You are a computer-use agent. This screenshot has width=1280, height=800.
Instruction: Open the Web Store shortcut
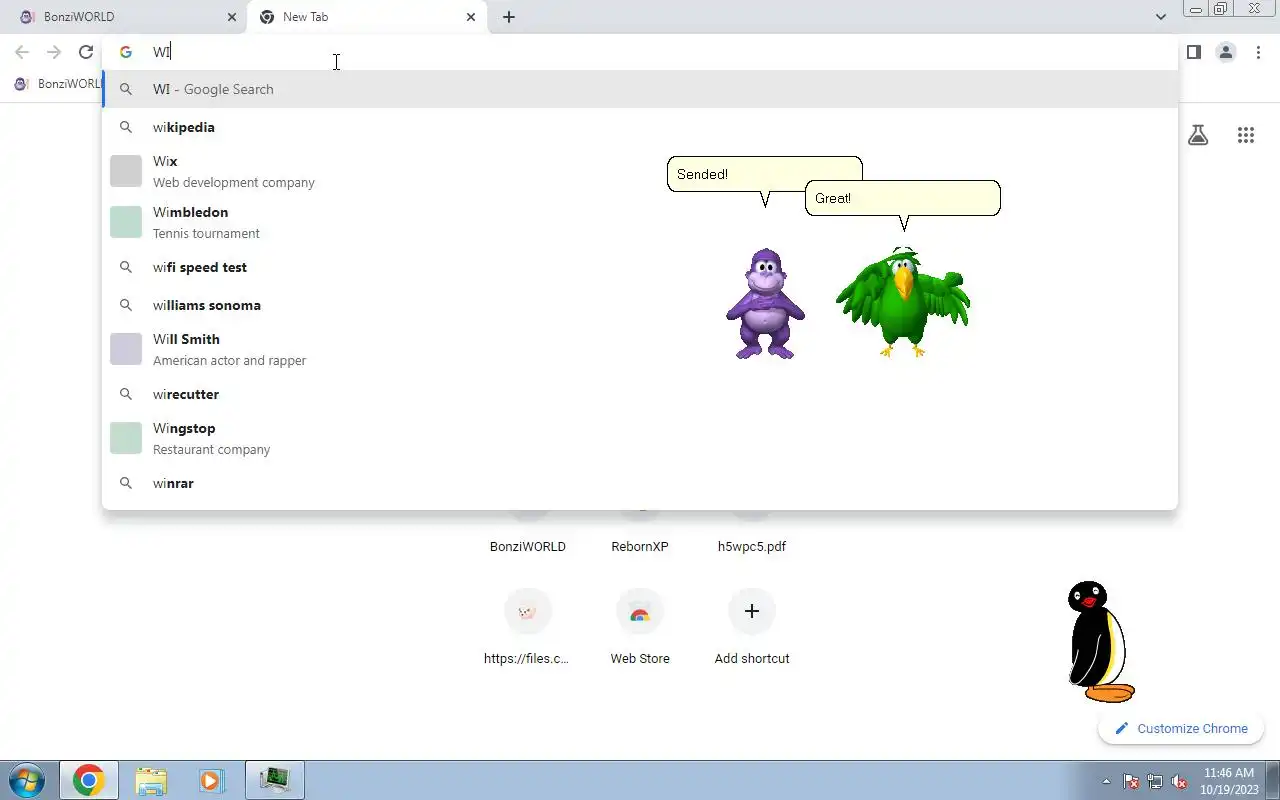[x=640, y=626]
